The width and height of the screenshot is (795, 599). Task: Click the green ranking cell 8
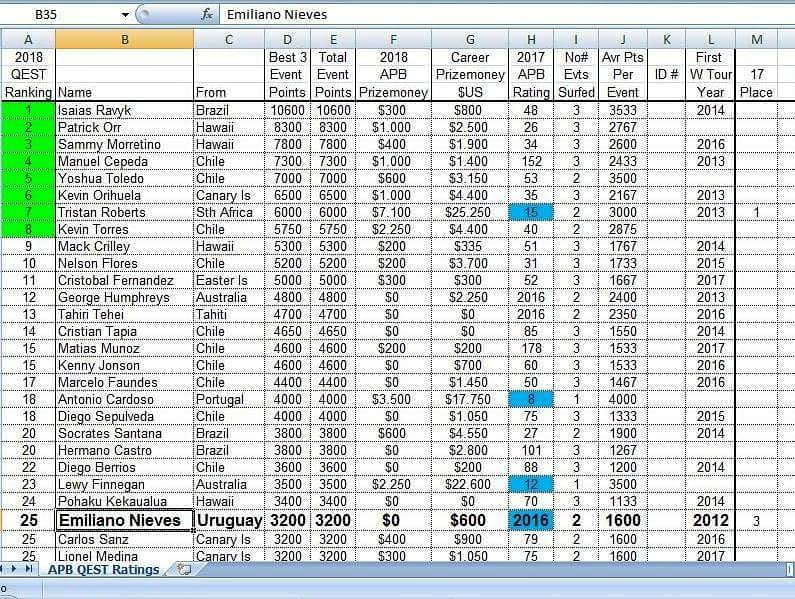click(28, 229)
